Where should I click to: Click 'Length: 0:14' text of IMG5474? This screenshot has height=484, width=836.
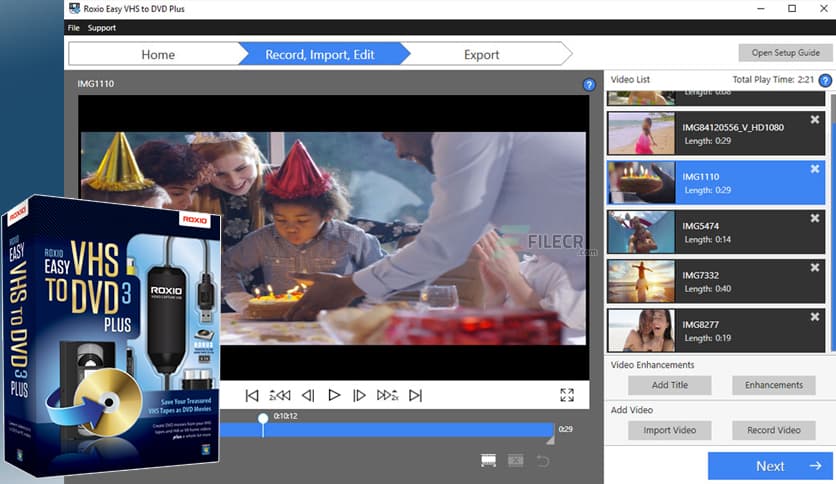708,240
